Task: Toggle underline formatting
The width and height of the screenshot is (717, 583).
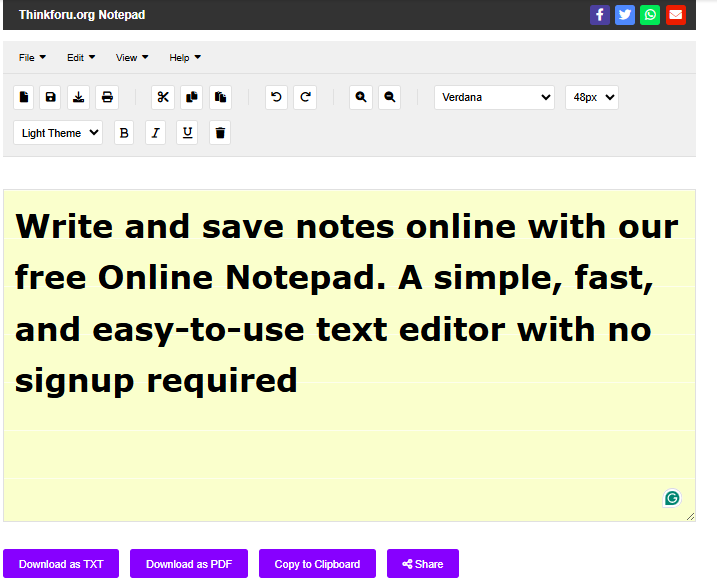Action: click(x=187, y=132)
